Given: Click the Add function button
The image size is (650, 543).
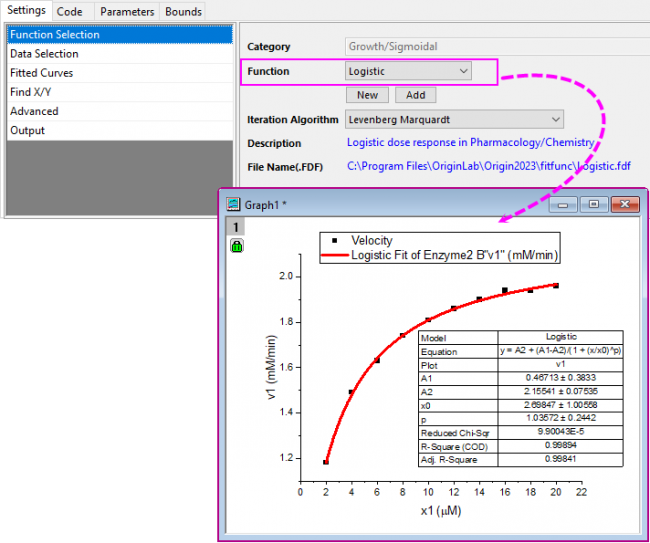Looking at the screenshot, I should [x=415, y=95].
